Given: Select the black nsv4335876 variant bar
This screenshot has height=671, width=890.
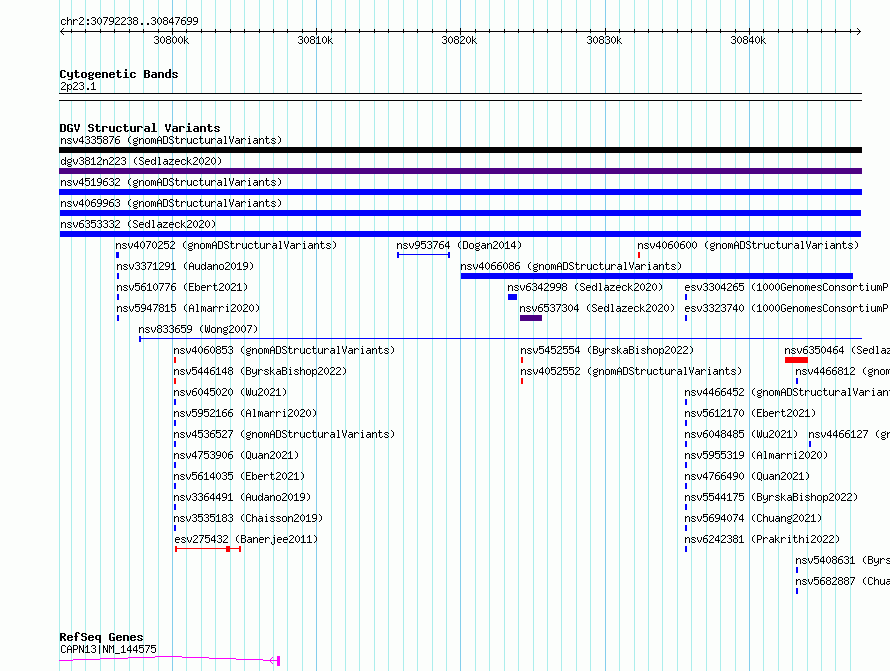Looking at the screenshot, I should click(460, 150).
